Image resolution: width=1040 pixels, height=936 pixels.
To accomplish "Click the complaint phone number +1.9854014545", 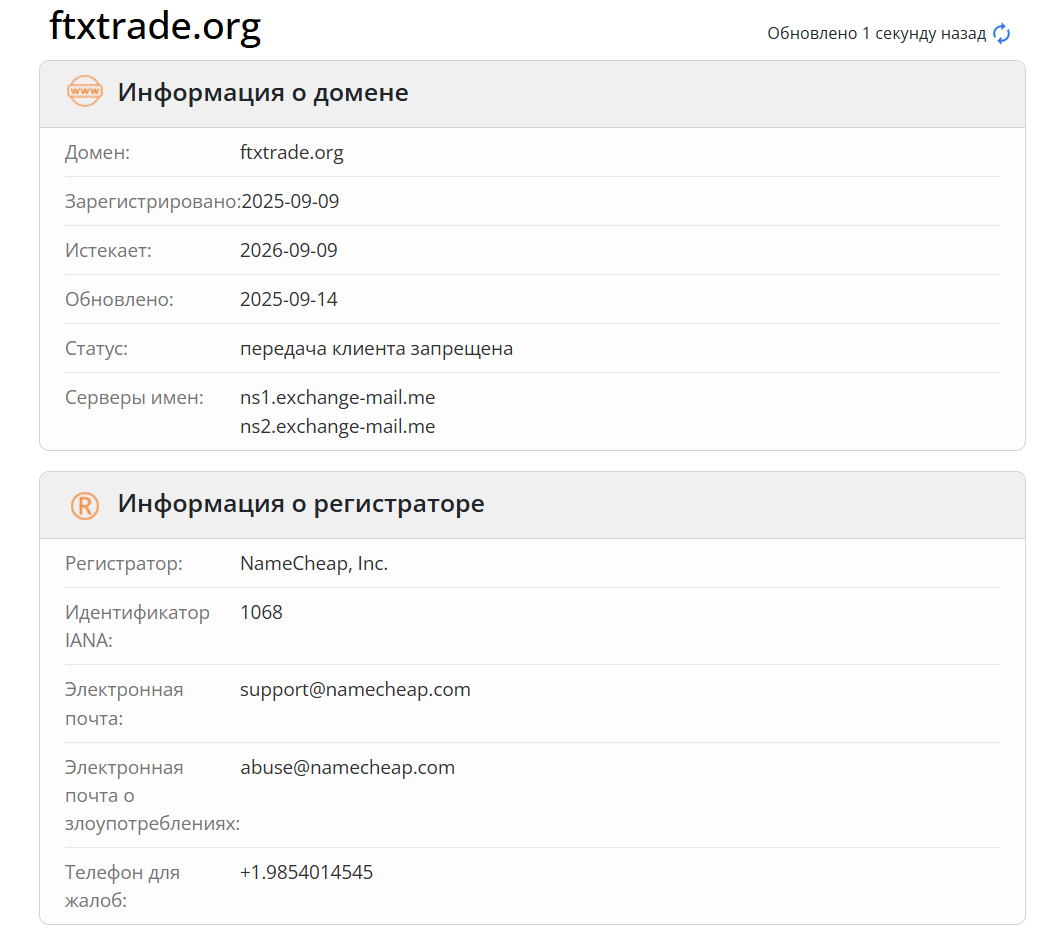I will pyautogui.click(x=306, y=871).
